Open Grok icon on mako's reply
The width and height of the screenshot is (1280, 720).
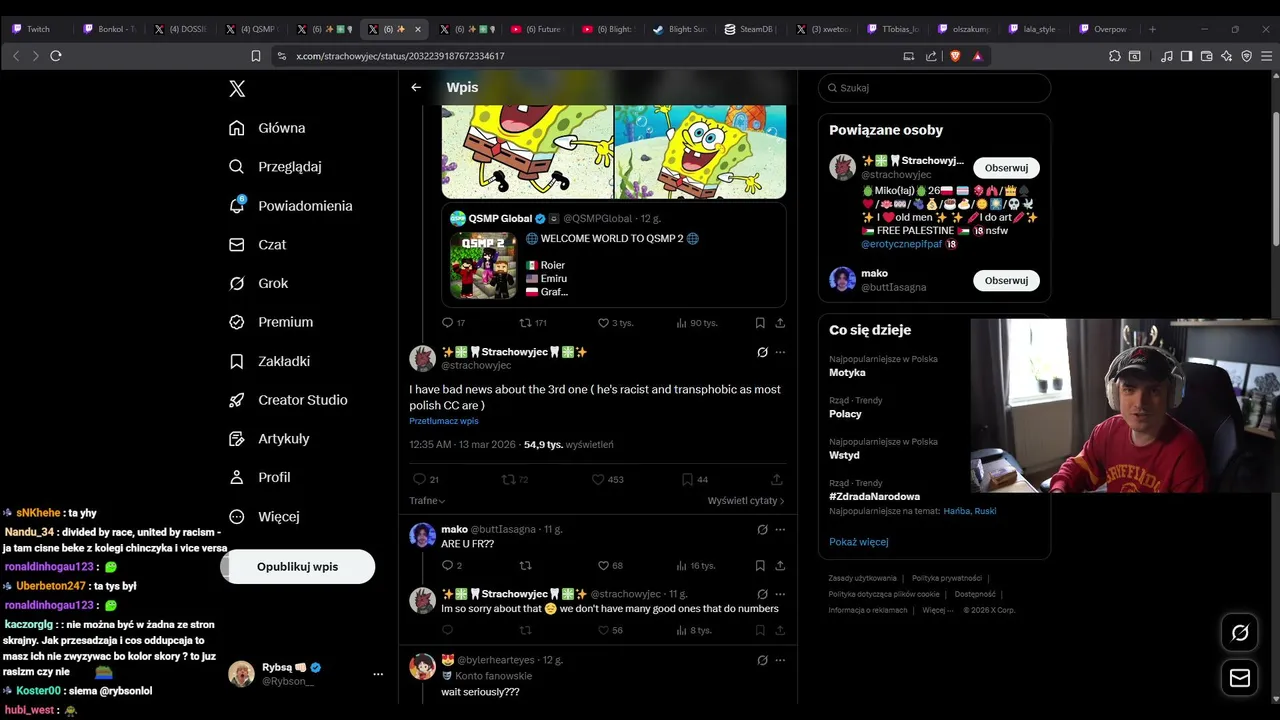tap(762, 529)
